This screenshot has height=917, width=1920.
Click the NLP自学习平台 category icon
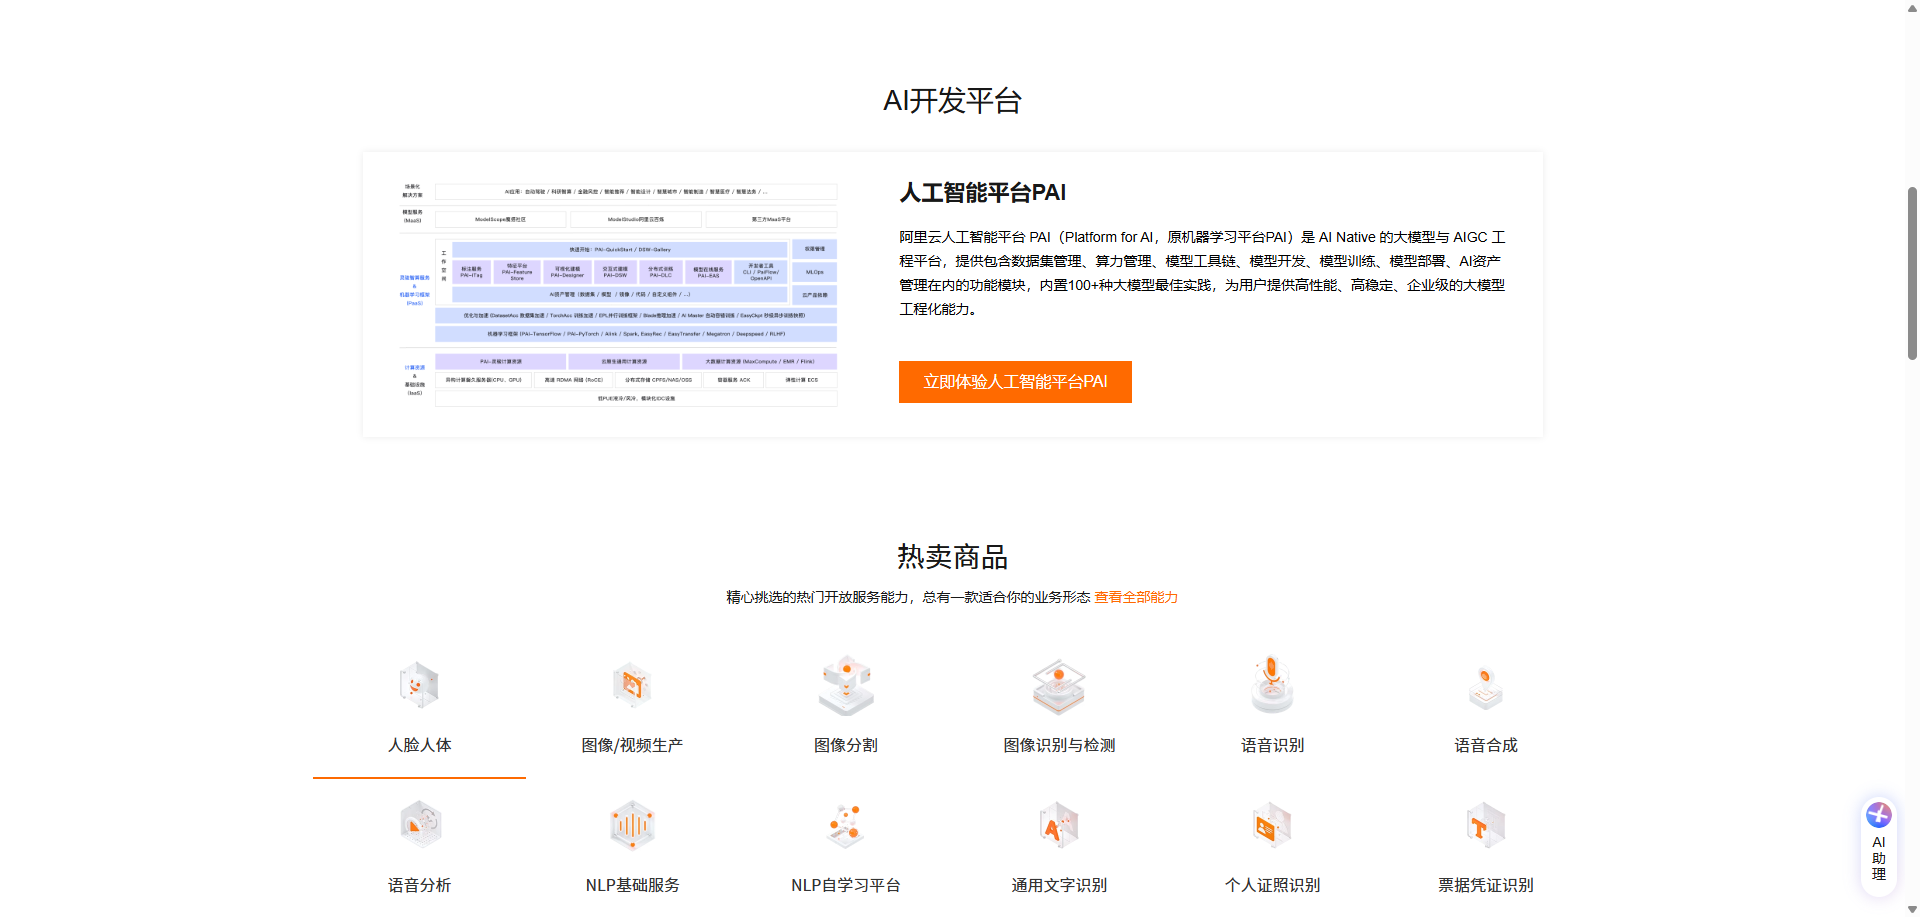846,825
